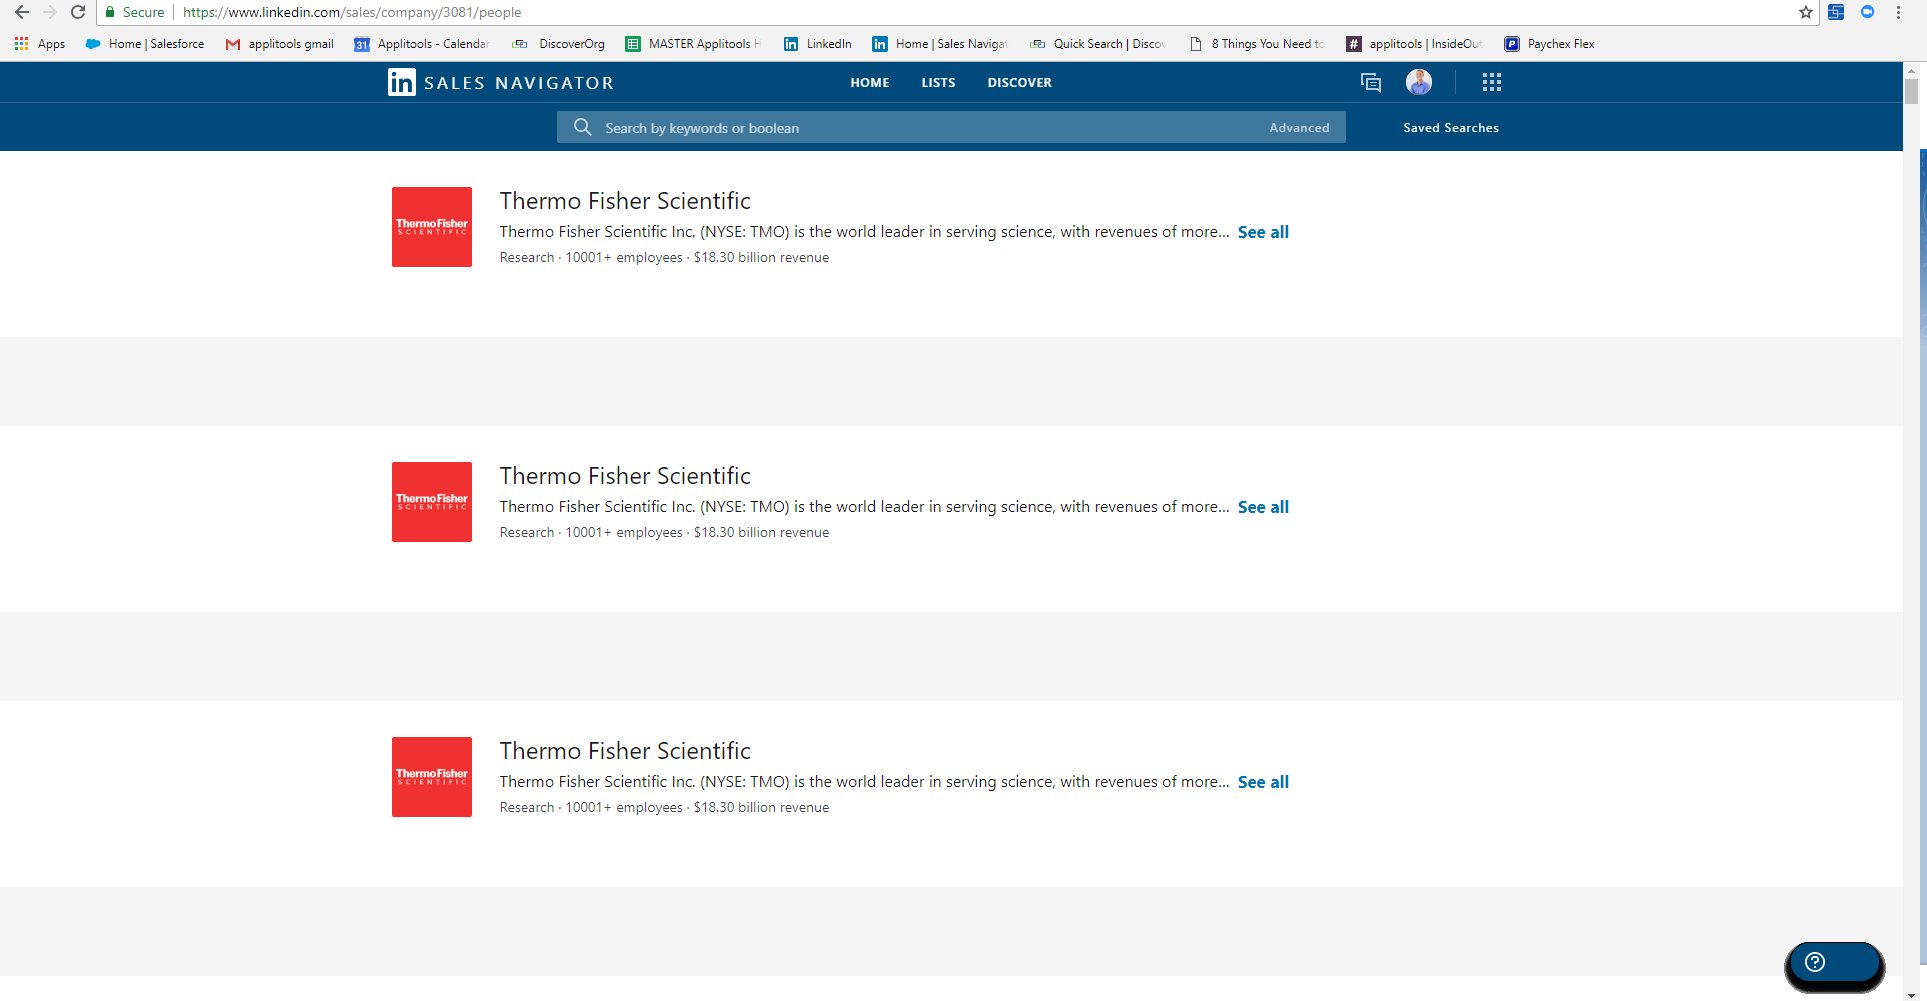Screen dimensions: 1927x1001
Task: Open the Home tab in navigation
Action: click(869, 83)
